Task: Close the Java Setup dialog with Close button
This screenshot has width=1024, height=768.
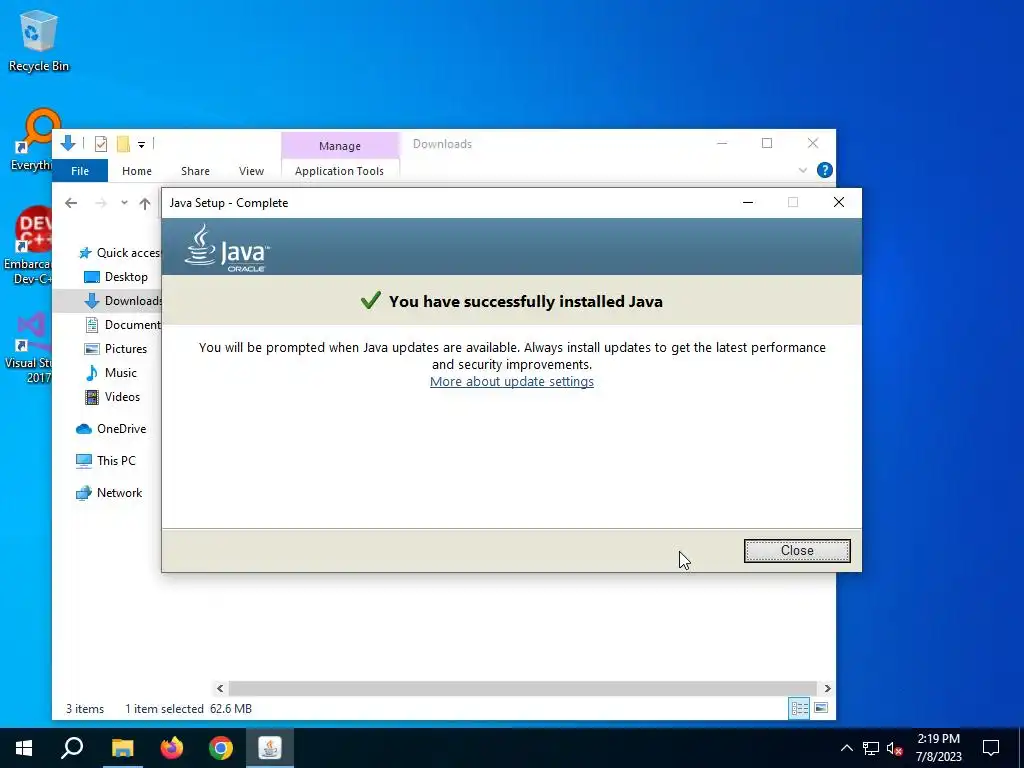Action: coord(797,551)
